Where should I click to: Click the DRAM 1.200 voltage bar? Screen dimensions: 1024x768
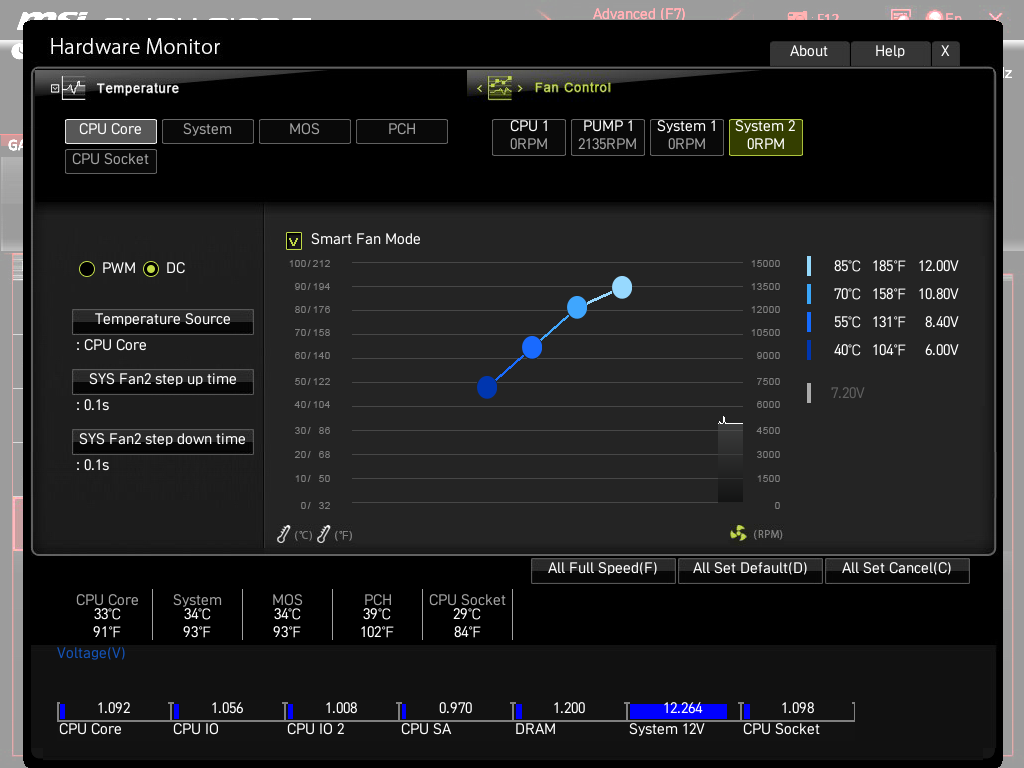(x=568, y=711)
